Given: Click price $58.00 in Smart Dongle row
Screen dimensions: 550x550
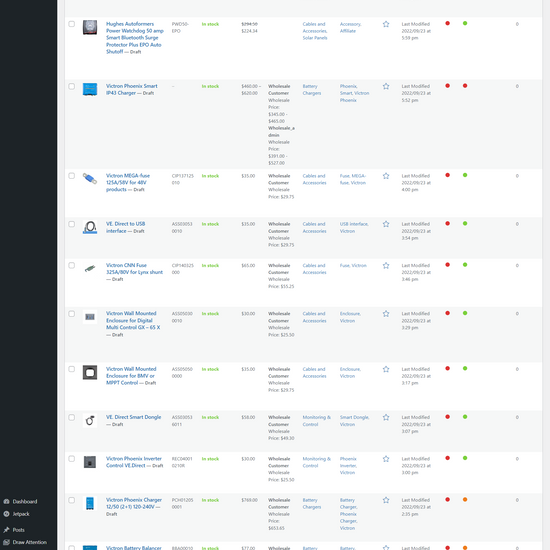Looking at the screenshot, I should click(x=248, y=417).
